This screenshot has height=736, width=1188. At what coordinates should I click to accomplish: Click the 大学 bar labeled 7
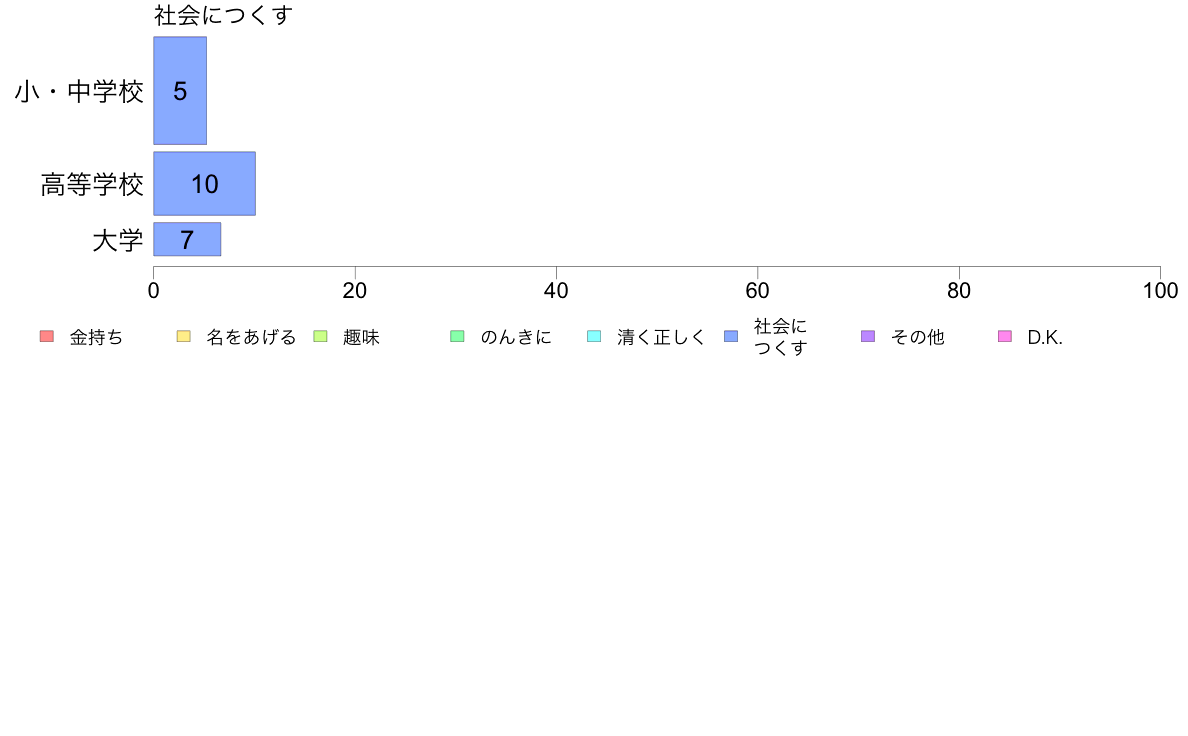point(187,240)
